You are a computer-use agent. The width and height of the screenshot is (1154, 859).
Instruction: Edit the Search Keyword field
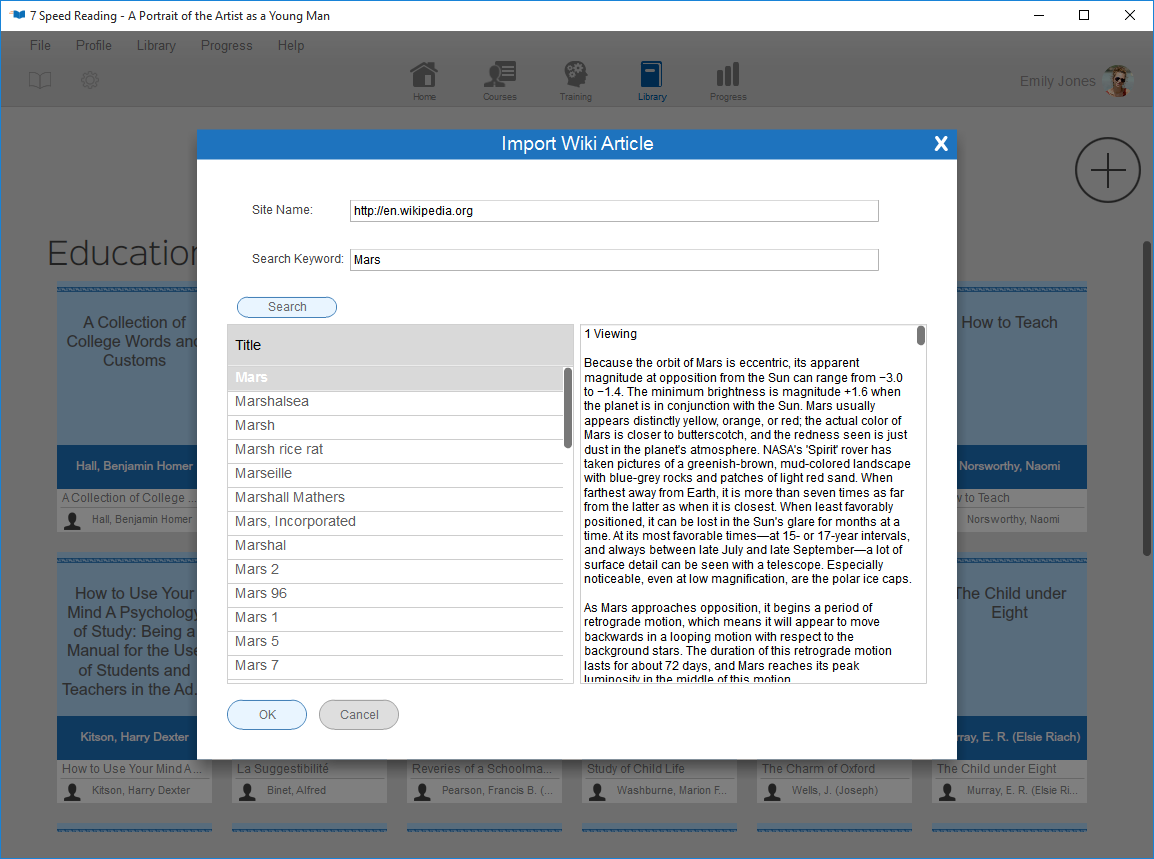tap(614, 259)
